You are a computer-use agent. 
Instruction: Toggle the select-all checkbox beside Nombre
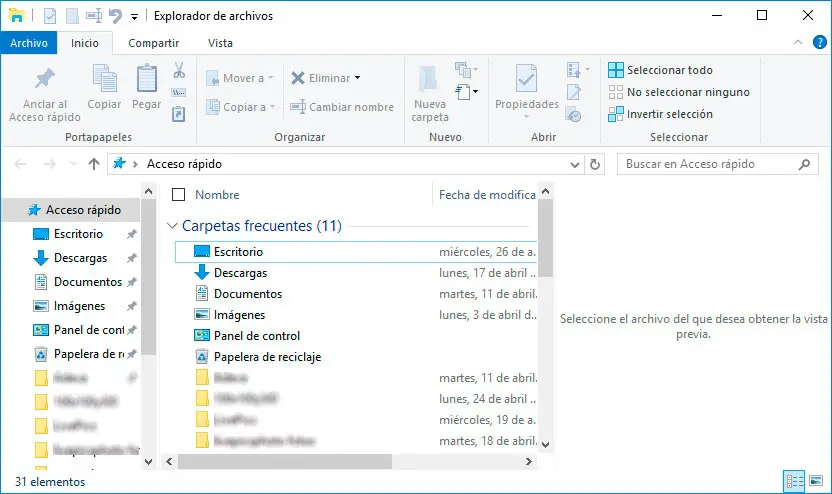178,195
